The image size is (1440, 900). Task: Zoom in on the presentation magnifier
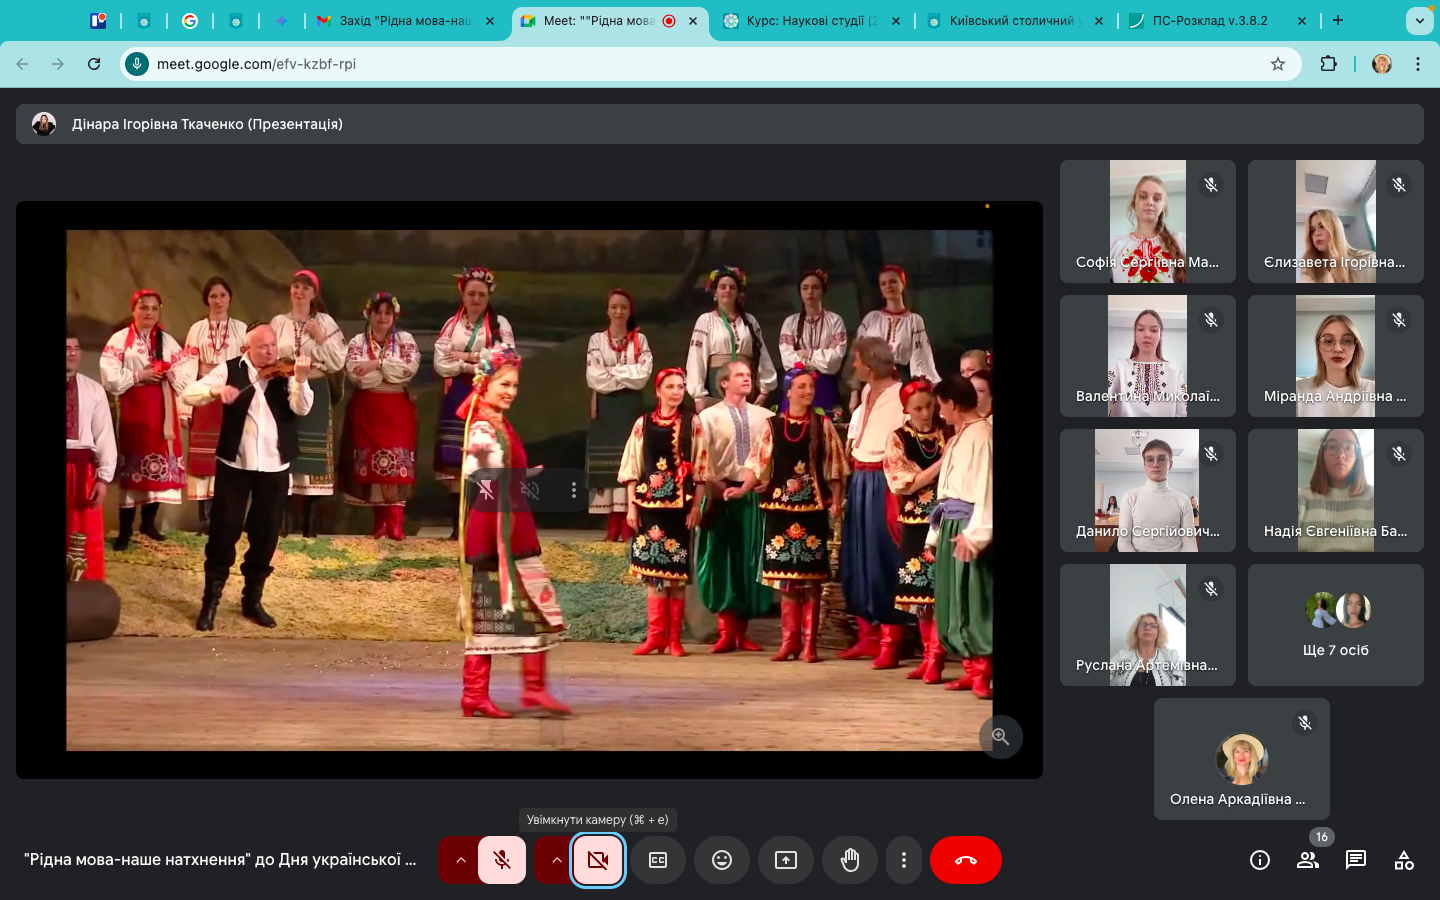coord(1000,737)
